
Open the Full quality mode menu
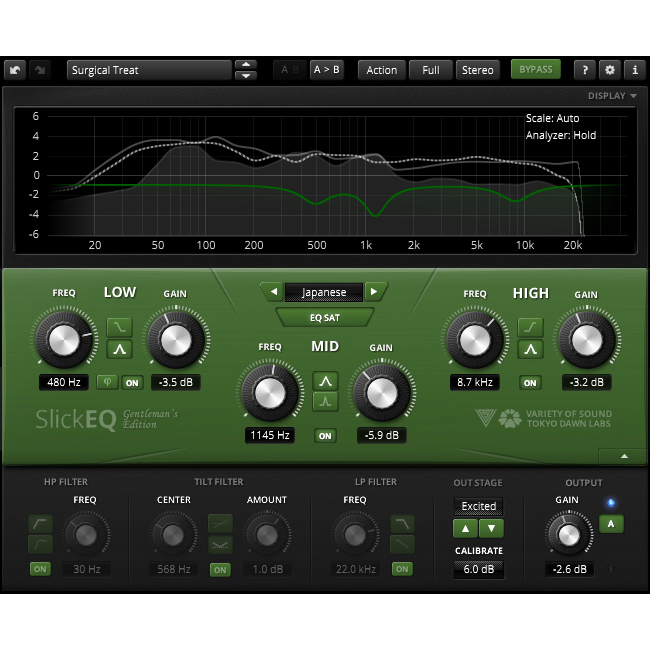(x=431, y=70)
